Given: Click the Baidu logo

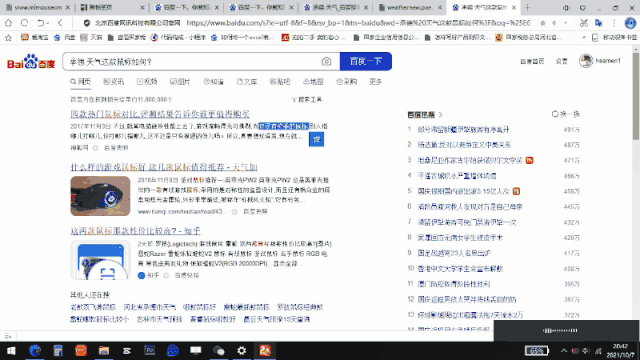Looking at the screenshot, I should (x=31, y=62).
